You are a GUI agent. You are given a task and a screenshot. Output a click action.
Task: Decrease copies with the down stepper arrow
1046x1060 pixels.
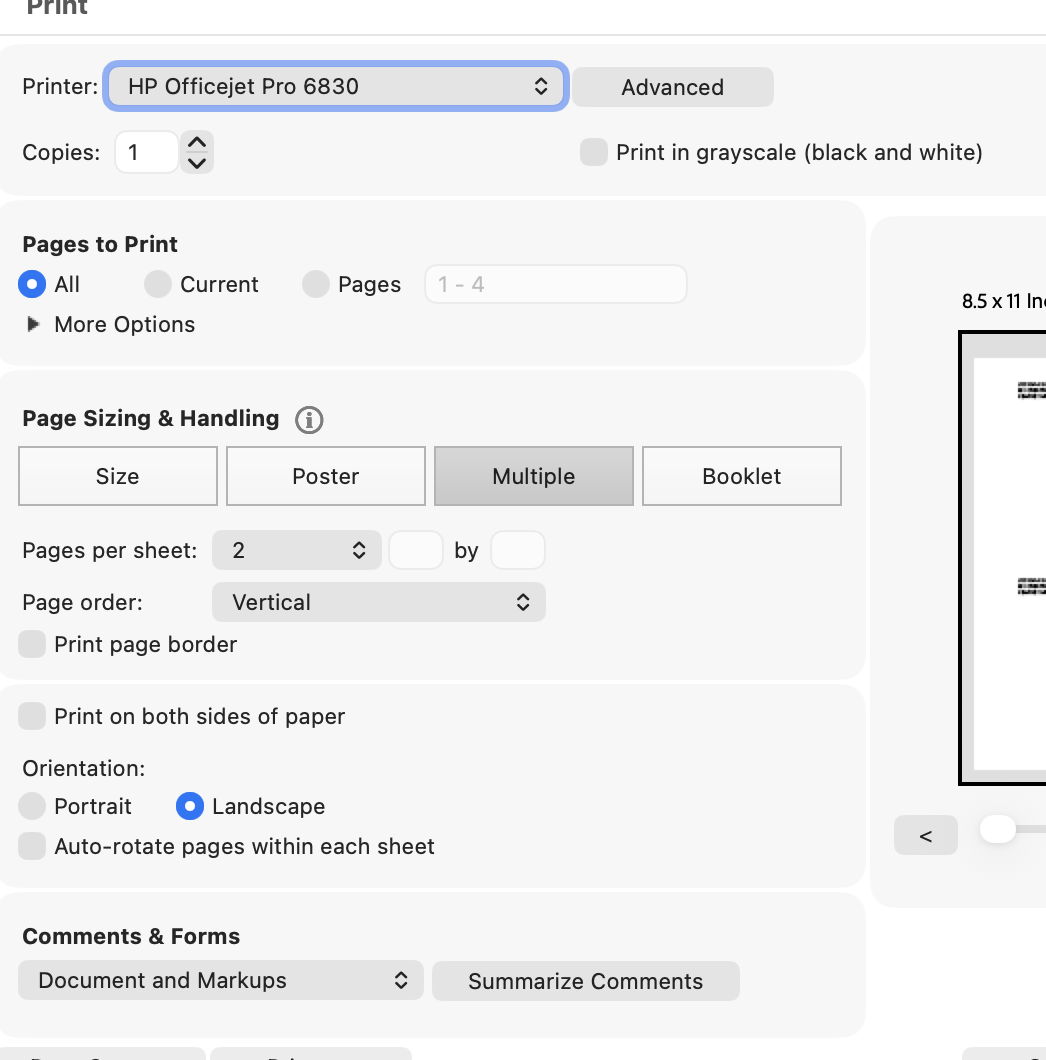pyautogui.click(x=197, y=163)
